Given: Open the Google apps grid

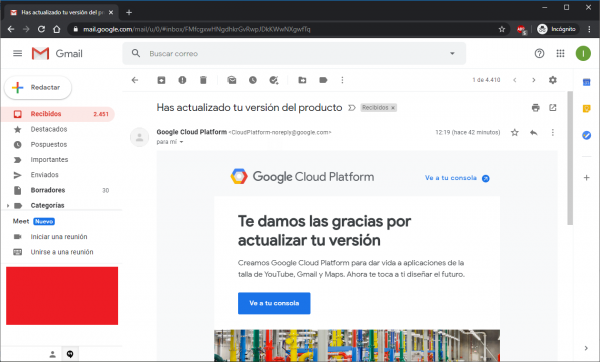Looking at the screenshot, I should tap(560, 54).
